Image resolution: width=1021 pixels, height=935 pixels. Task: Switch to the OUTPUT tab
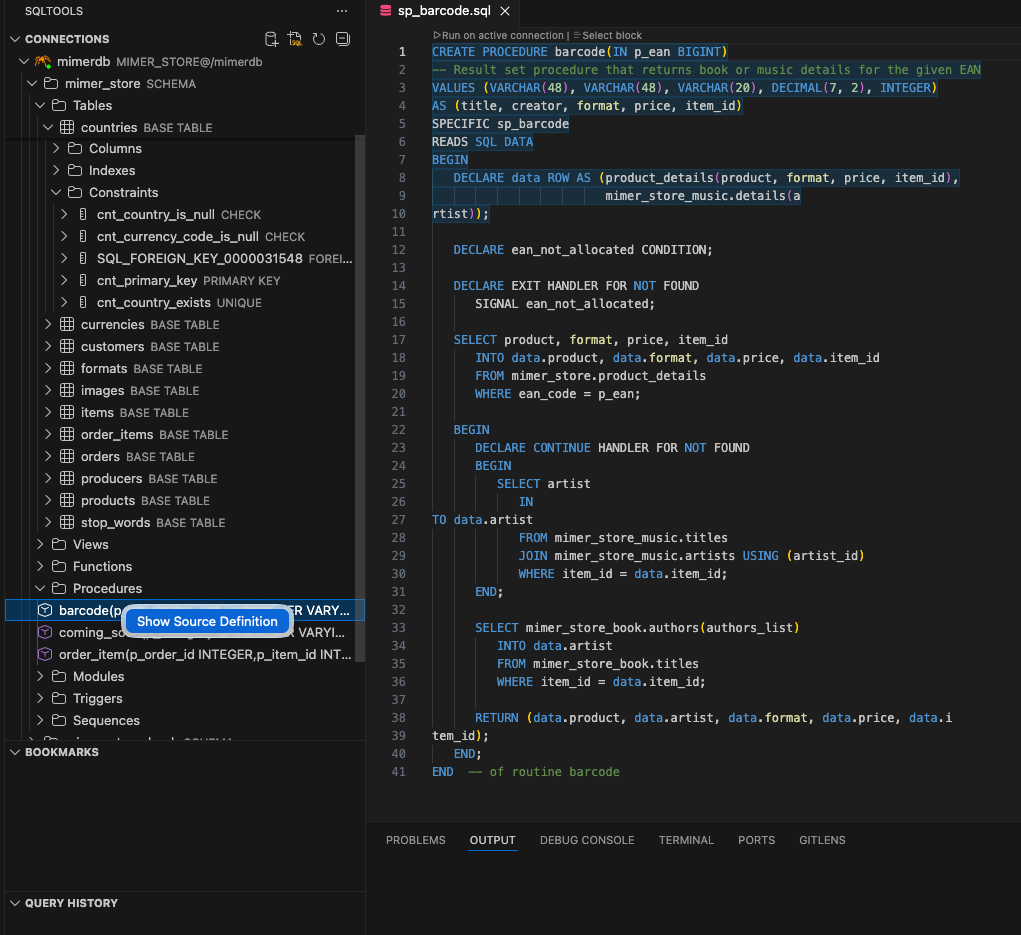[x=492, y=840]
